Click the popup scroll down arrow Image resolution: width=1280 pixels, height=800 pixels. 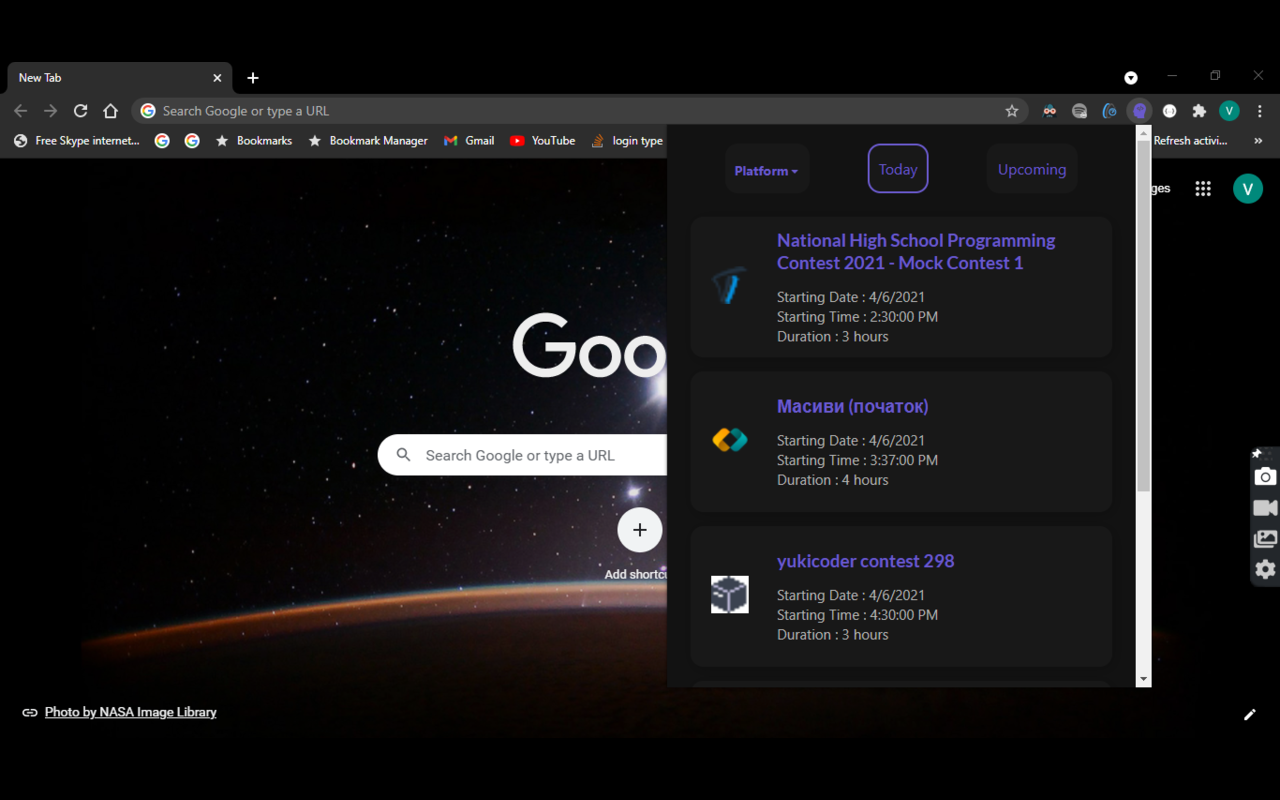click(x=1144, y=679)
